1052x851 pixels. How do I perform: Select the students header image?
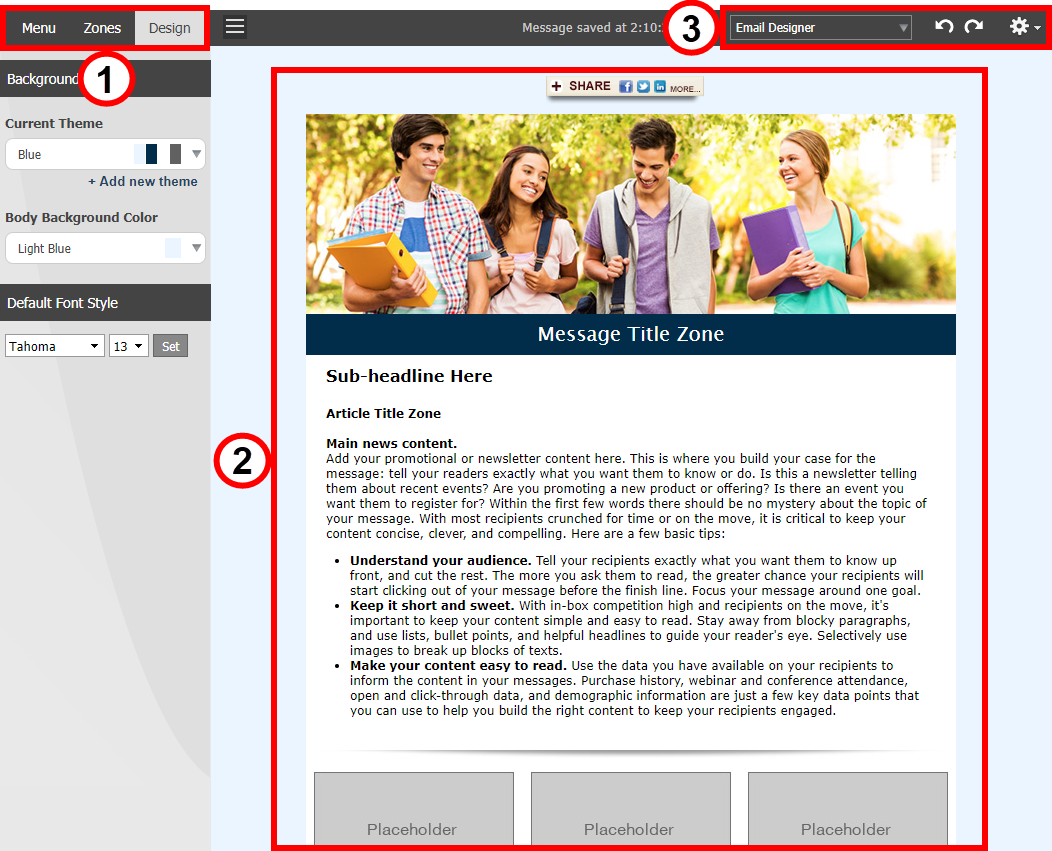631,213
